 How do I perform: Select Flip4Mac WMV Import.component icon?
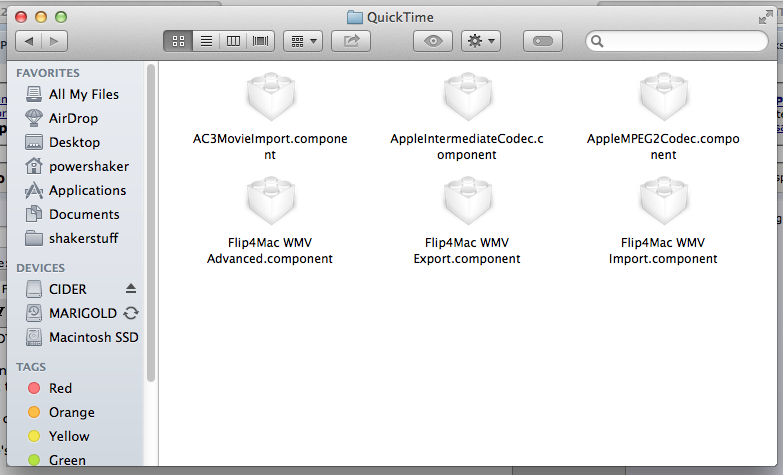(664, 201)
